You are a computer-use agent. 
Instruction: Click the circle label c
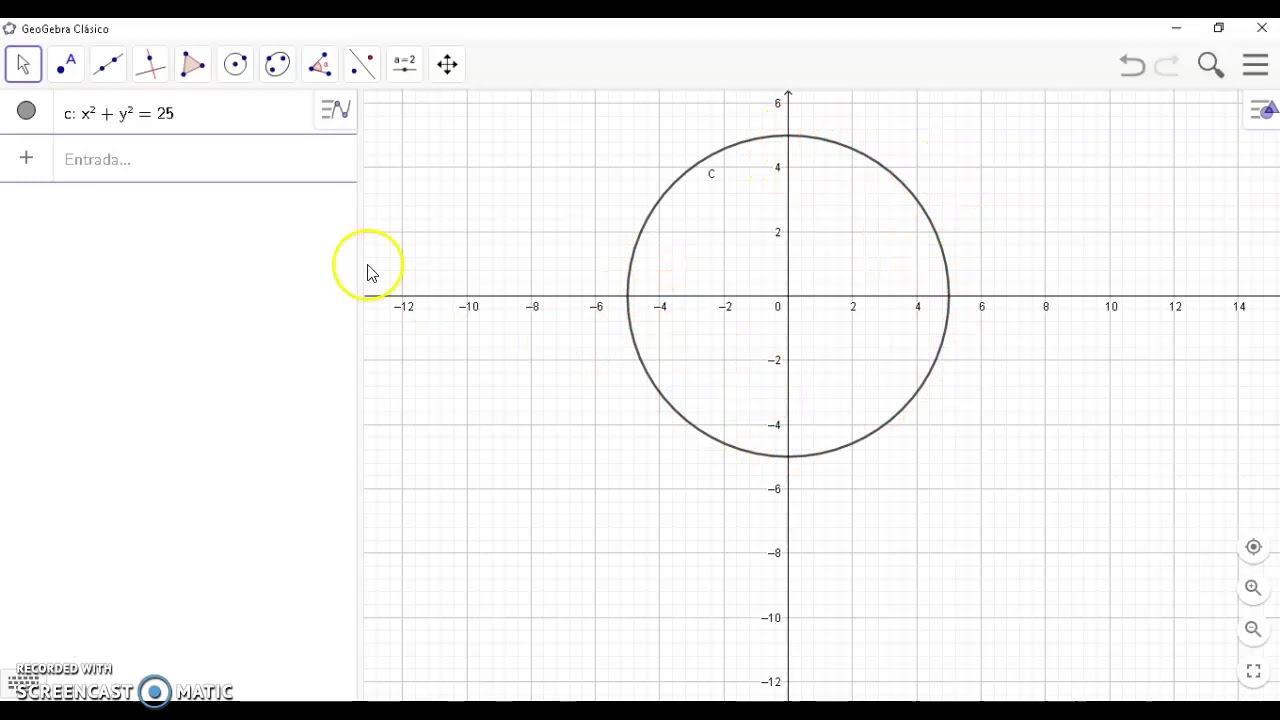711,174
